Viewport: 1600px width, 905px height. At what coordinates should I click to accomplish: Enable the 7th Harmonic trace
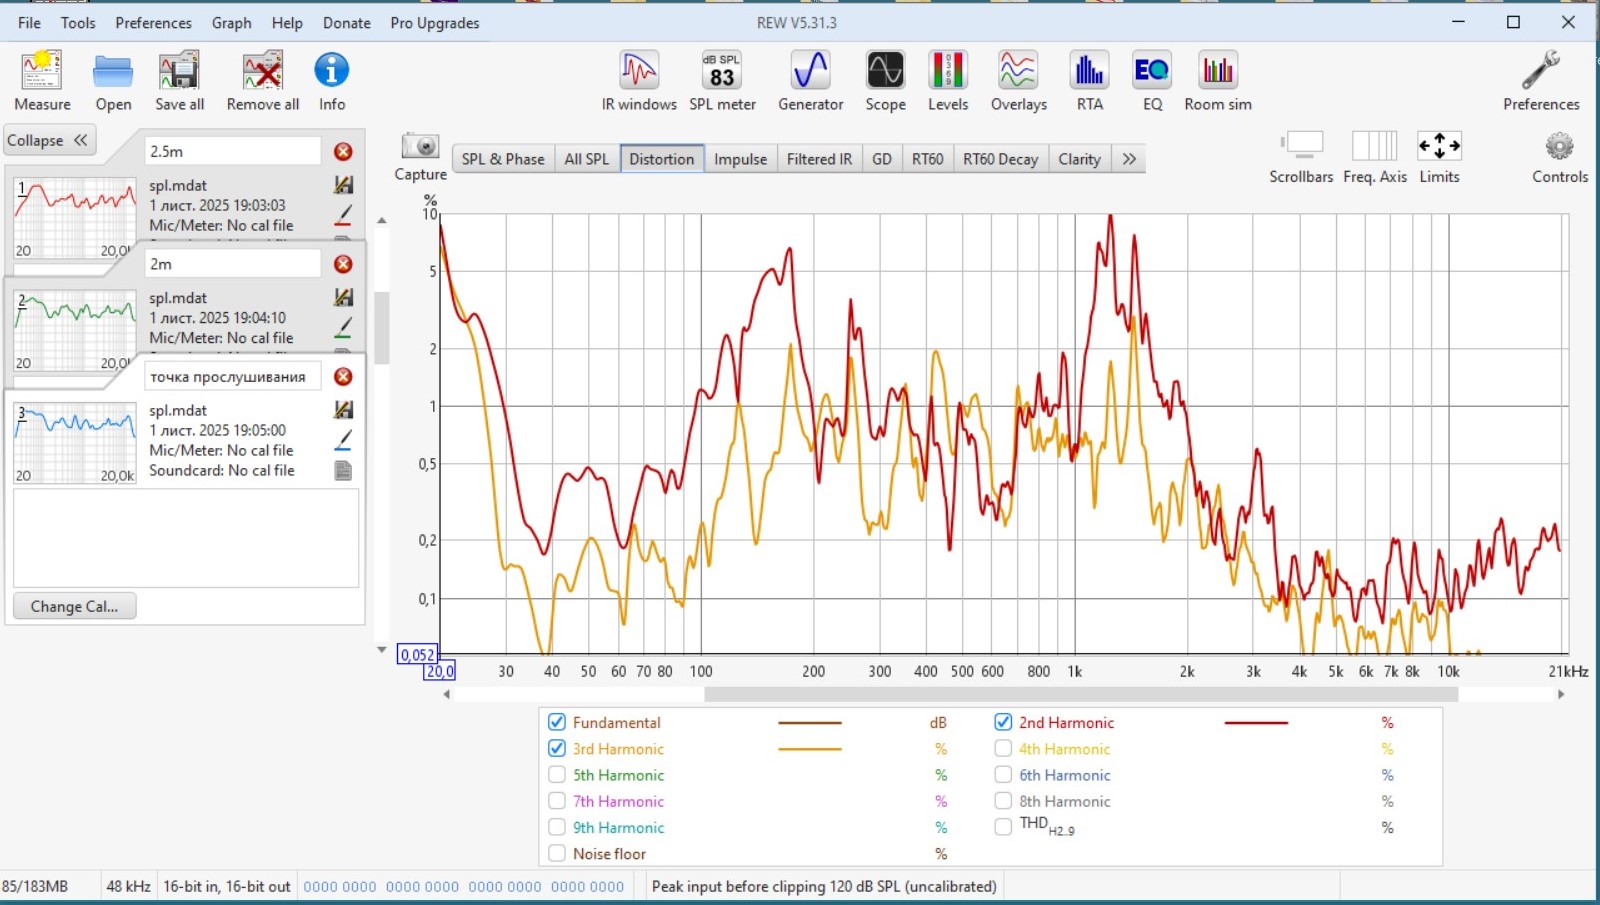click(x=557, y=800)
